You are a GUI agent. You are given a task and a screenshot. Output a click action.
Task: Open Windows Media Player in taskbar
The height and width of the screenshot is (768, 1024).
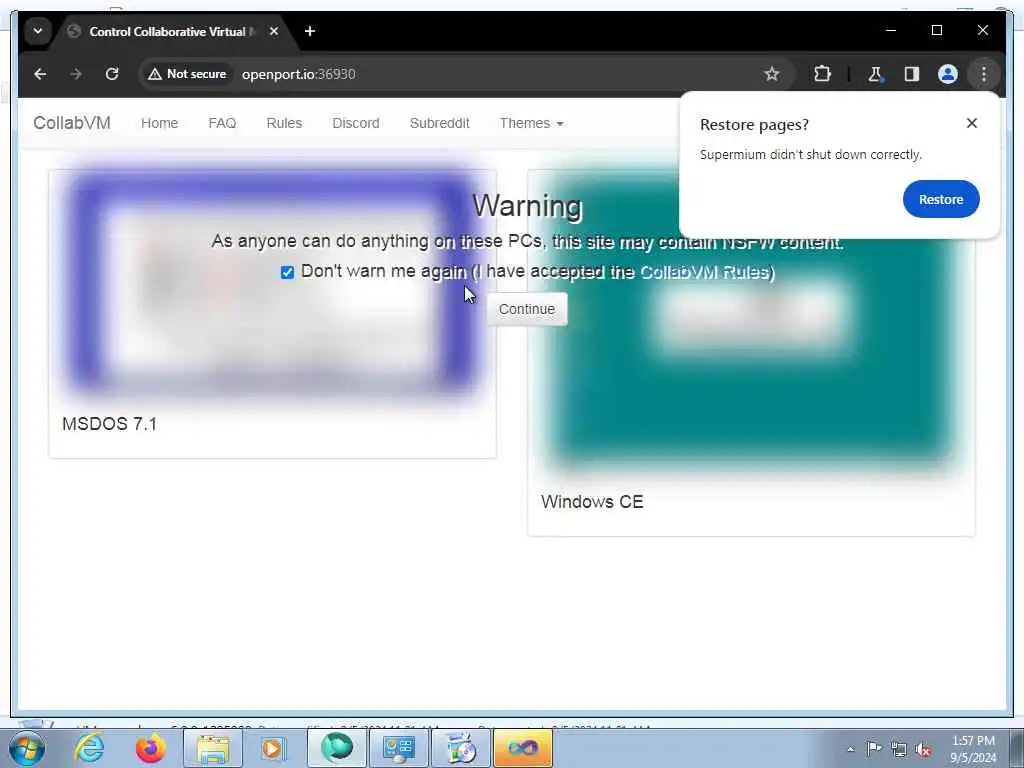point(273,748)
